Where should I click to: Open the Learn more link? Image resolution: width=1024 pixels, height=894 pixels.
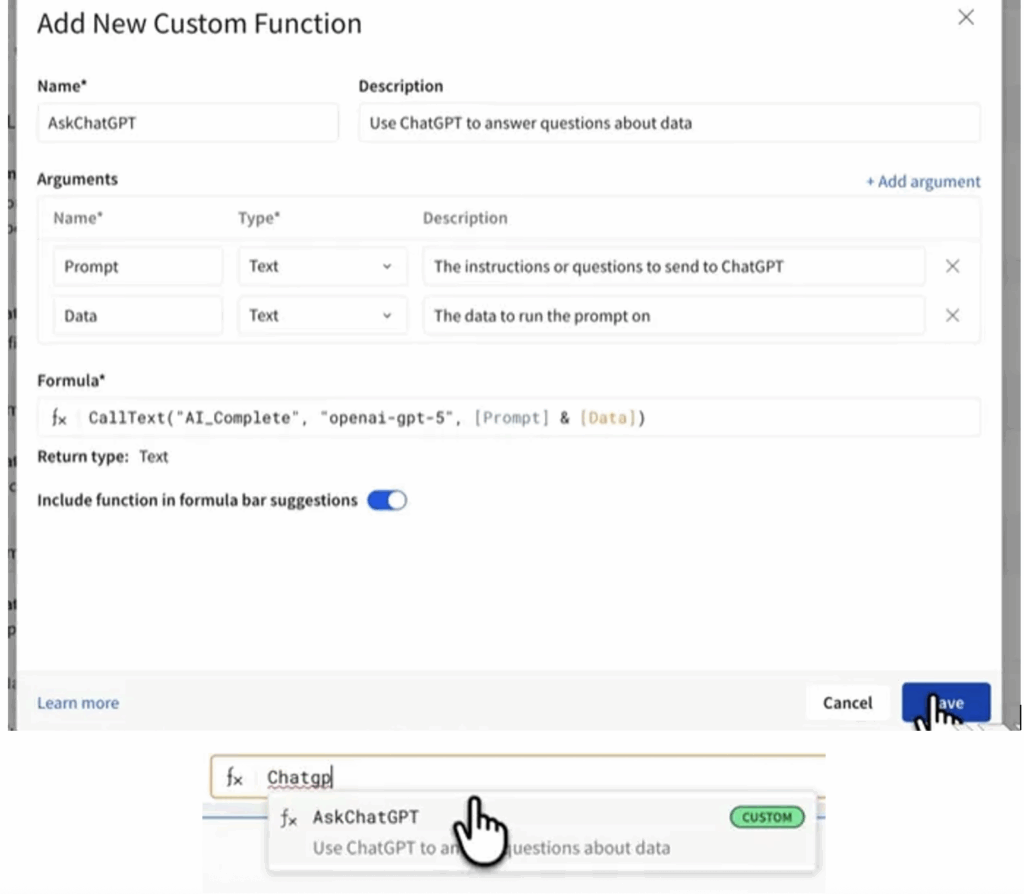point(78,703)
